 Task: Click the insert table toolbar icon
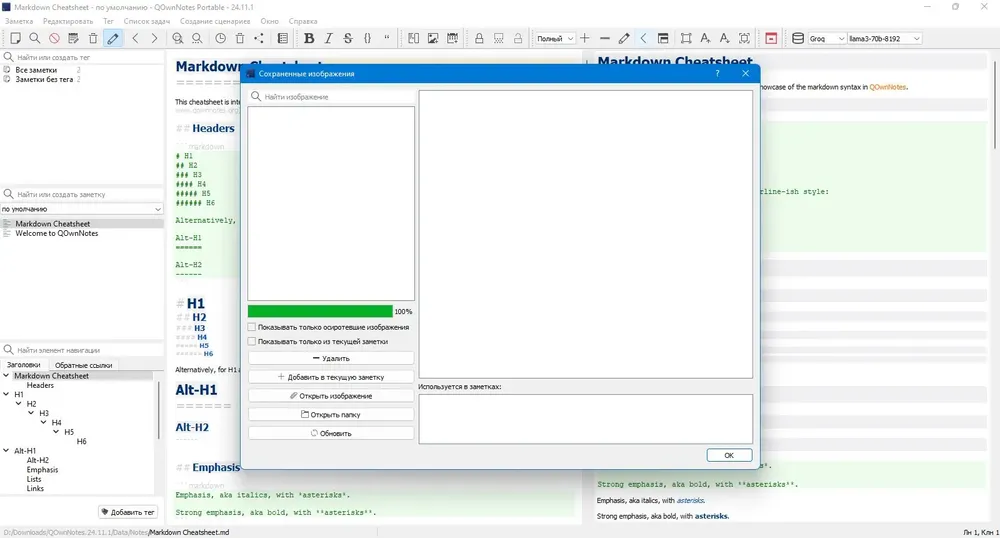pyautogui.click(x=452, y=38)
